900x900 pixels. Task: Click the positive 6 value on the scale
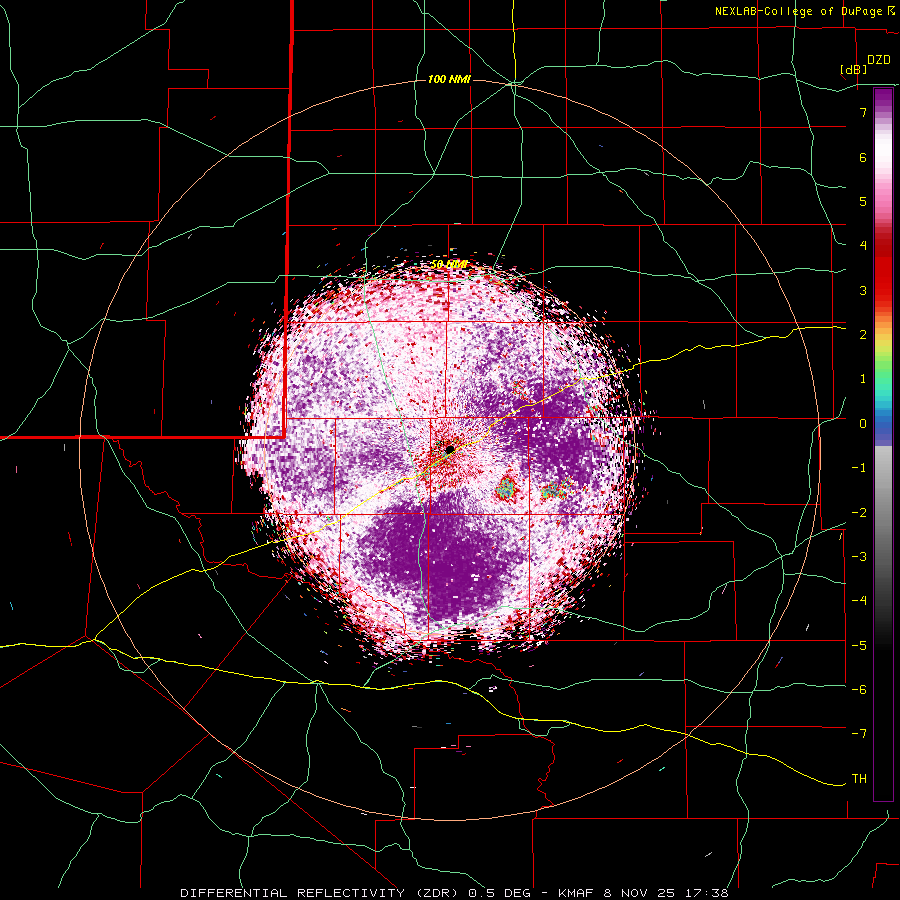point(863,157)
